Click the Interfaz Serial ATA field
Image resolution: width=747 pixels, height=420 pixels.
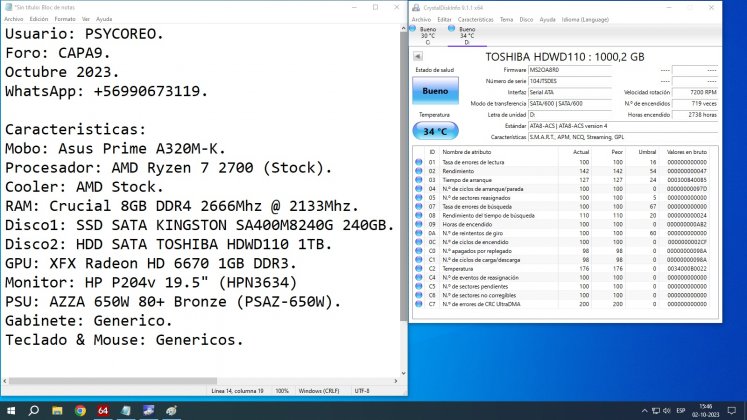[570, 92]
